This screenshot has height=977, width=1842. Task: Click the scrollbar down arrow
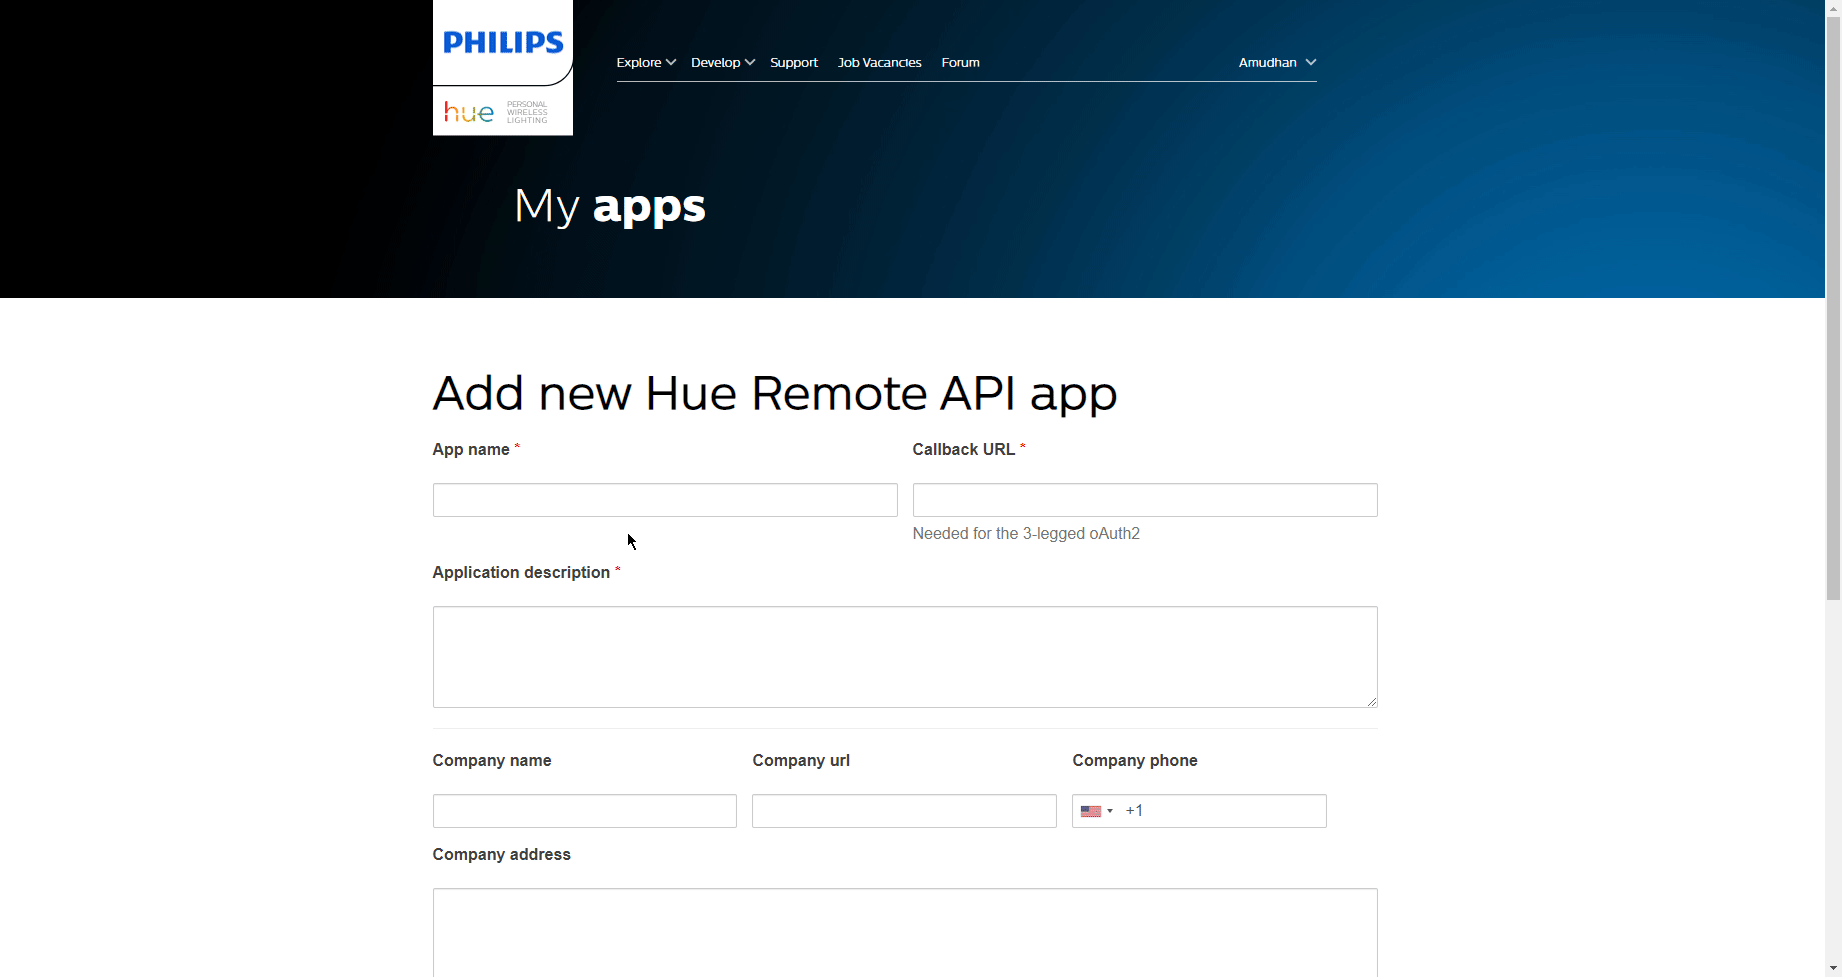click(x=1833, y=968)
